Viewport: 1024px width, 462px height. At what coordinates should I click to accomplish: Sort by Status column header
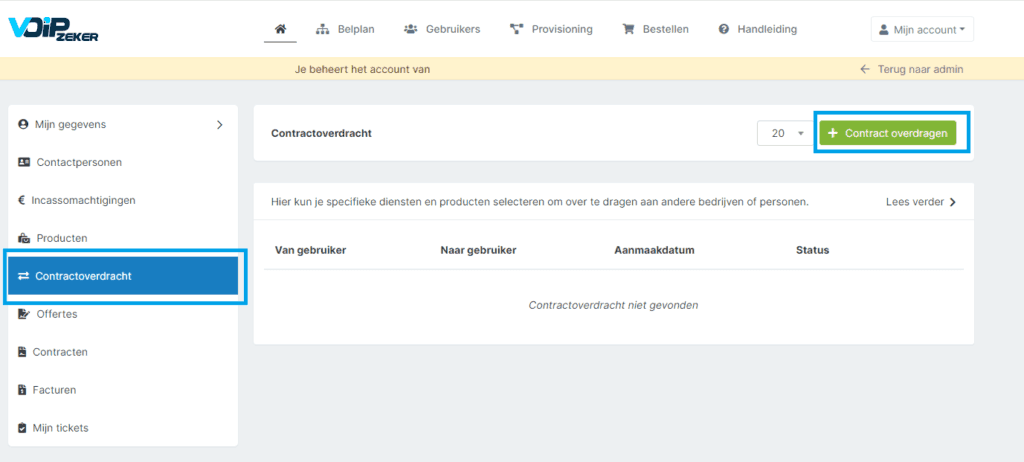tap(812, 250)
